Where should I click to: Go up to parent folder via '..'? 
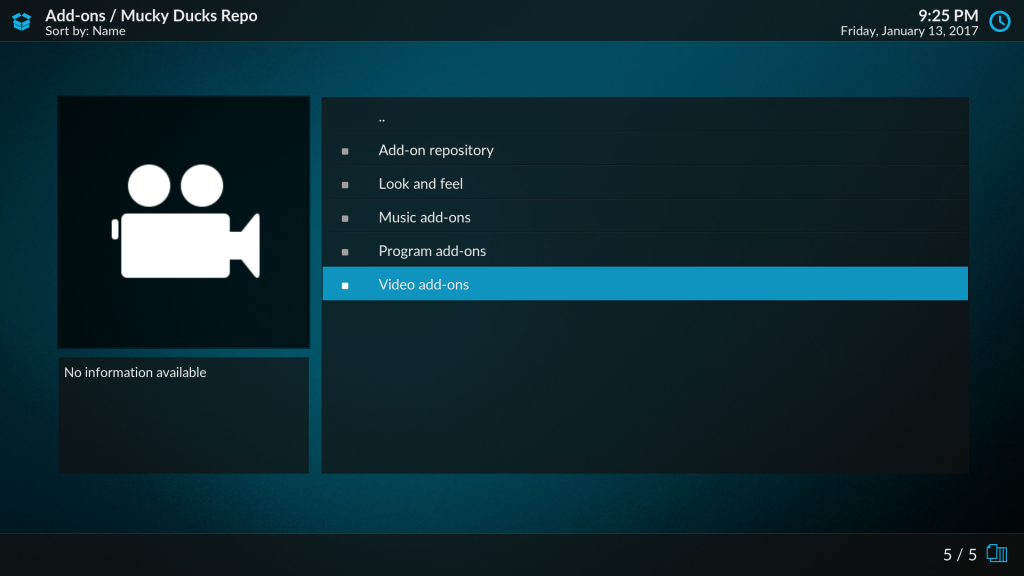[x=382, y=117]
